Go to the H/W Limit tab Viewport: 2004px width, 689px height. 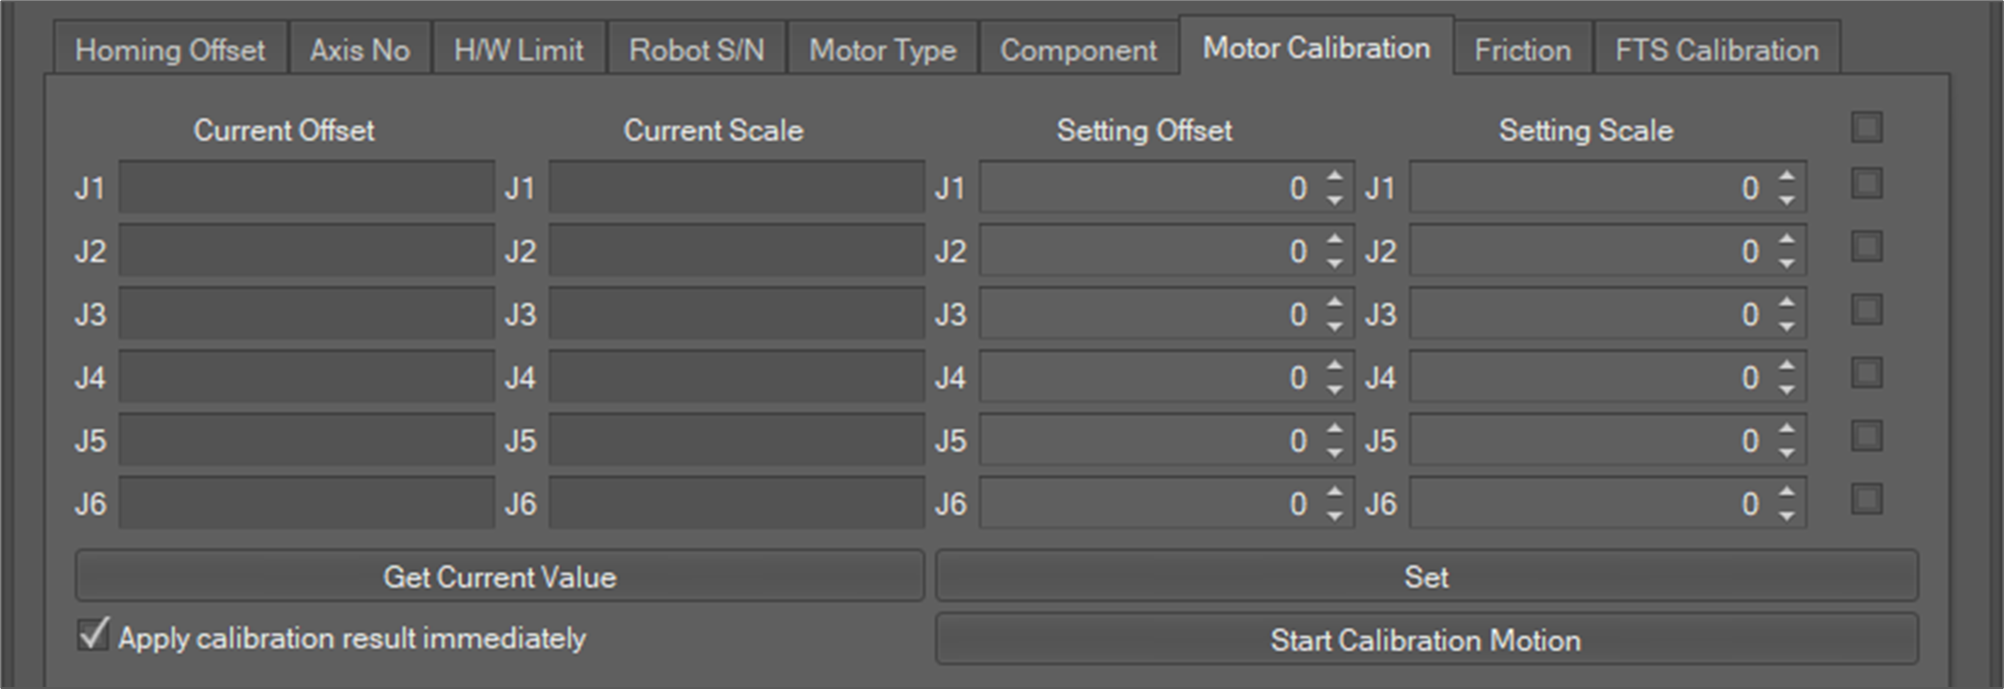[518, 50]
